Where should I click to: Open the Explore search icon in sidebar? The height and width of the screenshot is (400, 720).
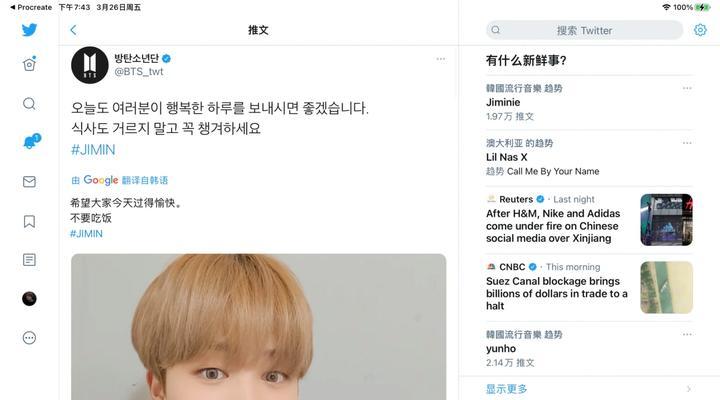29,103
